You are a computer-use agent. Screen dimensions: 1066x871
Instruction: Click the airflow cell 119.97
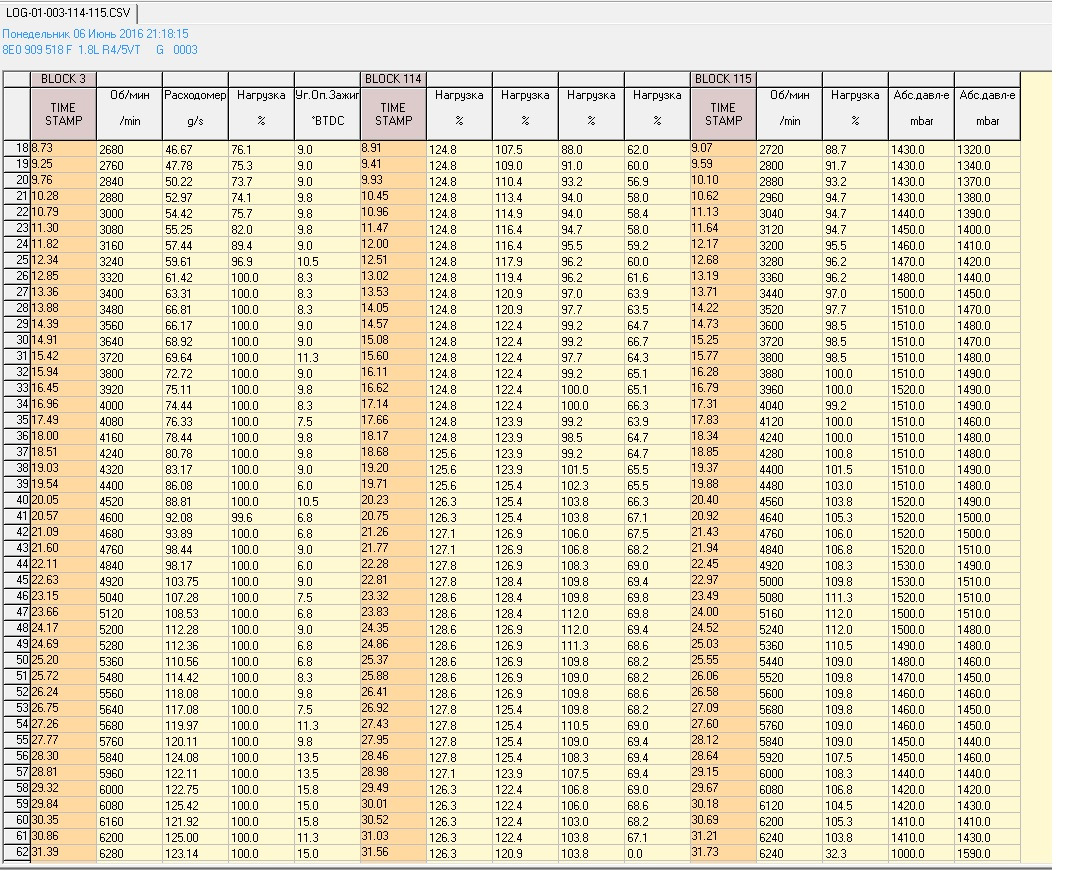pyautogui.click(x=195, y=725)
